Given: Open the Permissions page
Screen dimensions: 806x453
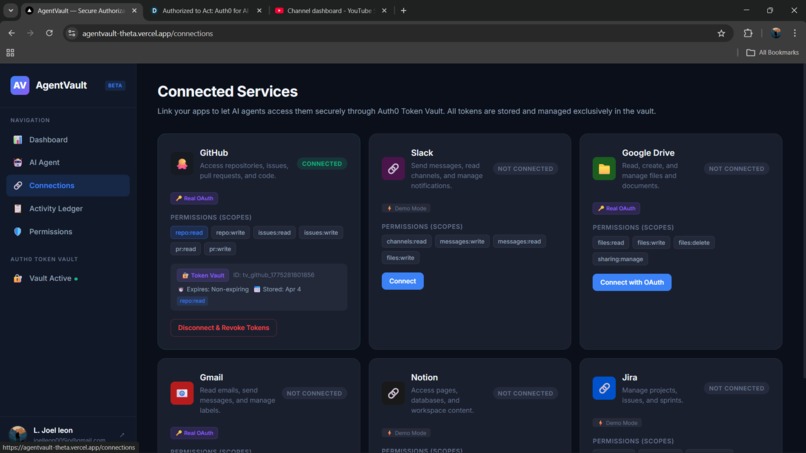Looking at the screenshot, I should click(x=68, y=232).
